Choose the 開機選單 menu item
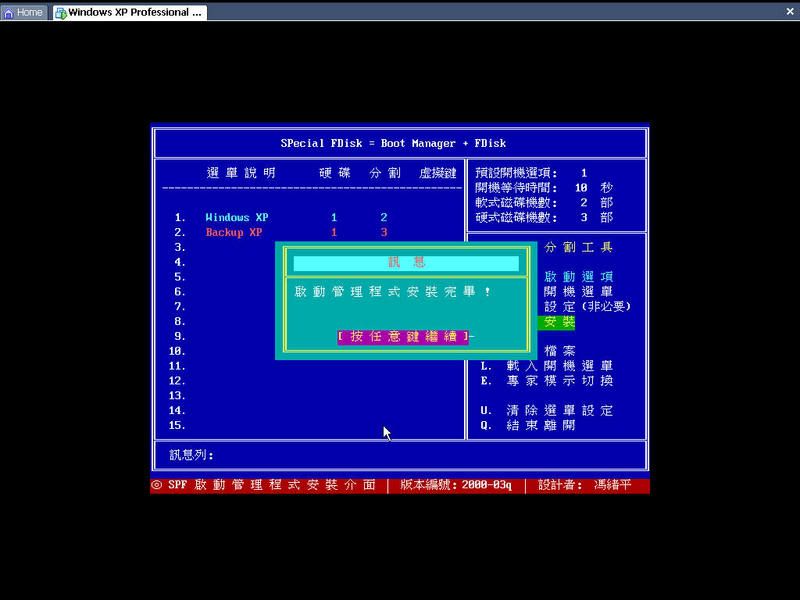This screenshot has width=800, height=600. [x=578, y=292]
